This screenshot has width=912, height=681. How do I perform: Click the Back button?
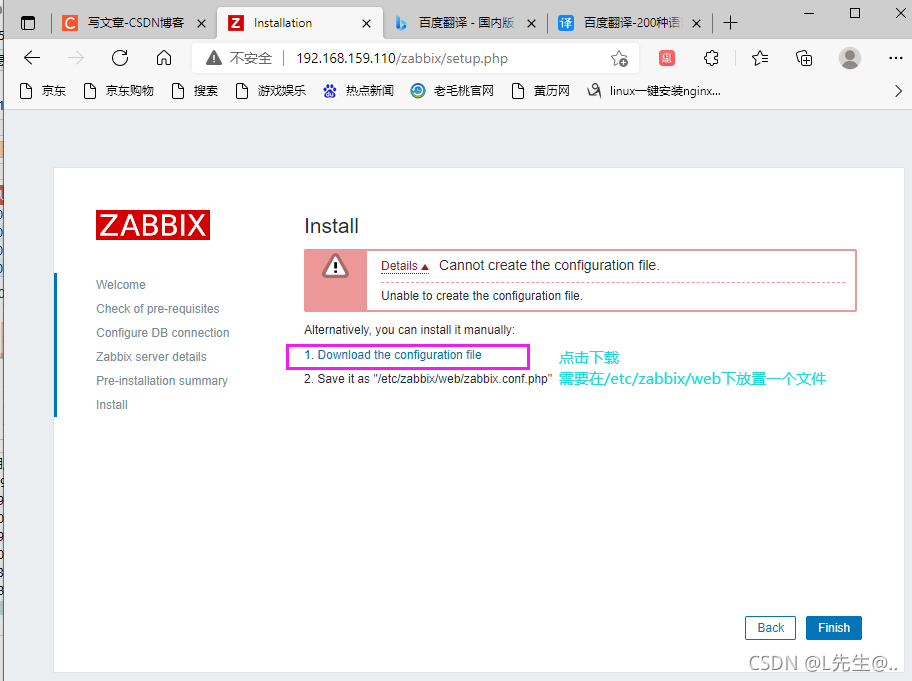(x=770, y=627)
